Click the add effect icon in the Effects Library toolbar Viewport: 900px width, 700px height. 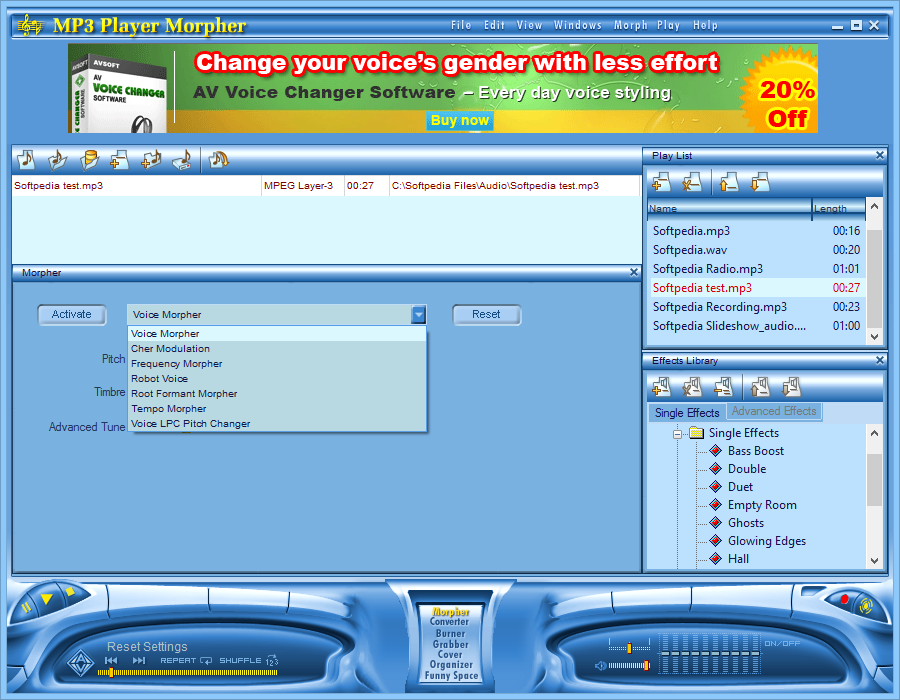tap(661, 388)
